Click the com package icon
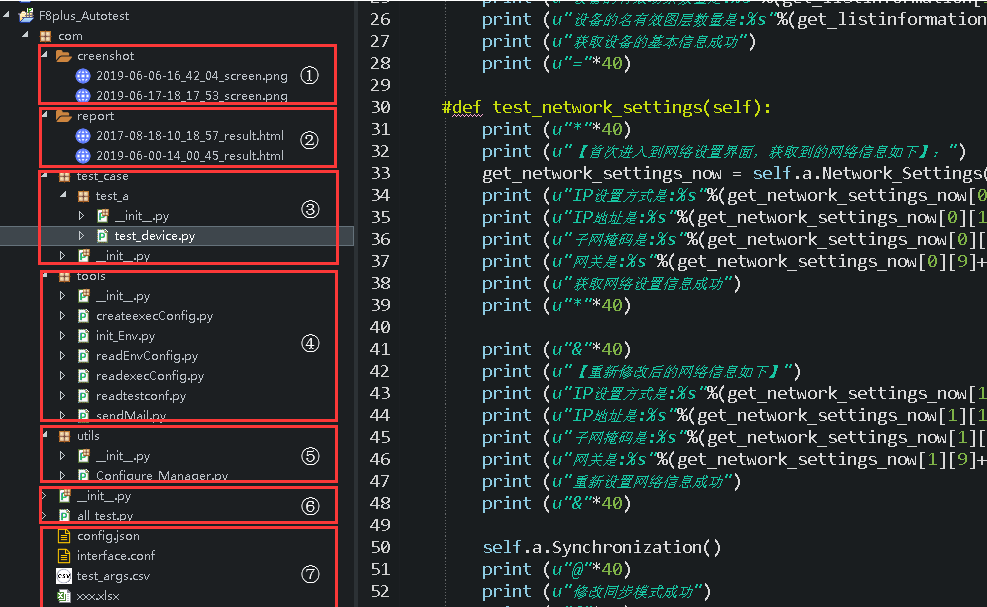The image size is (987, 607). (x=45, y=36)
